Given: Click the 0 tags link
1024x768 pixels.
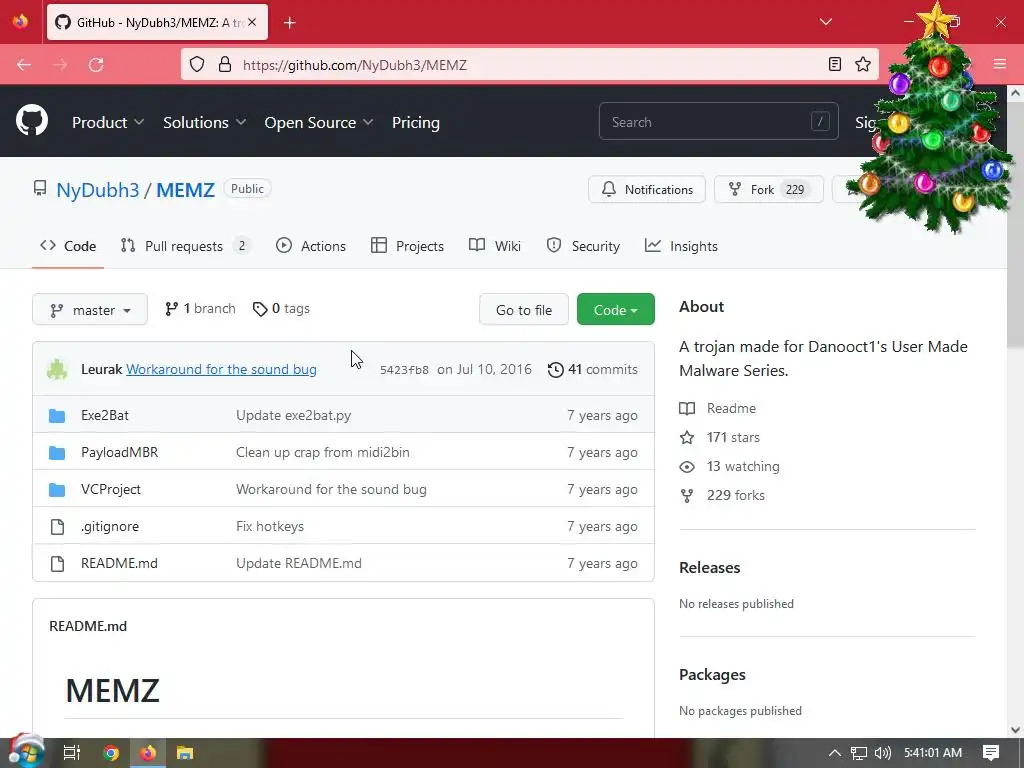Looking at the screenshot, I should pyautogui.click(x=281, y=309).
